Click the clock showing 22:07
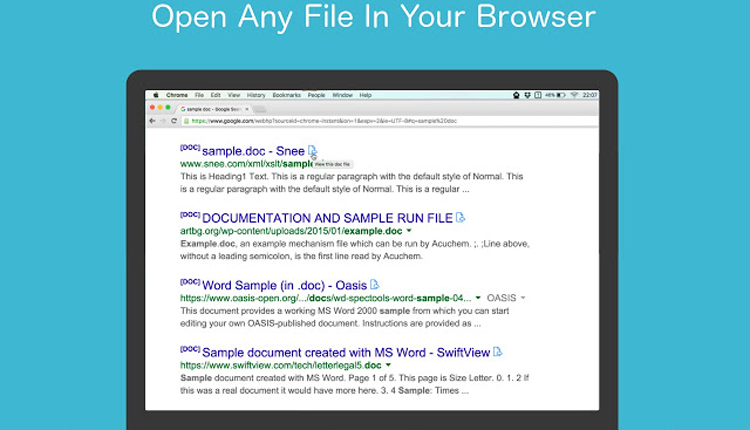The width and height of the screenshot is (750, 430). [590, 95]
